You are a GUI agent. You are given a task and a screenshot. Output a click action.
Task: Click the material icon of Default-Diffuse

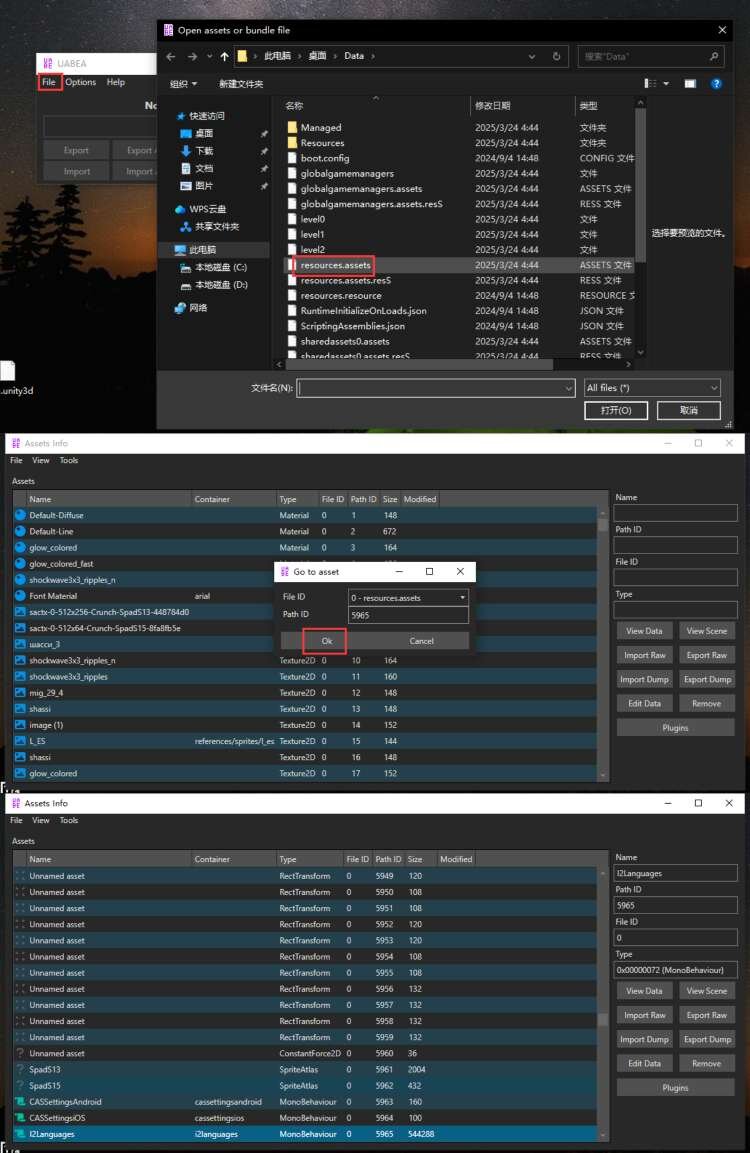click(21, 515)
